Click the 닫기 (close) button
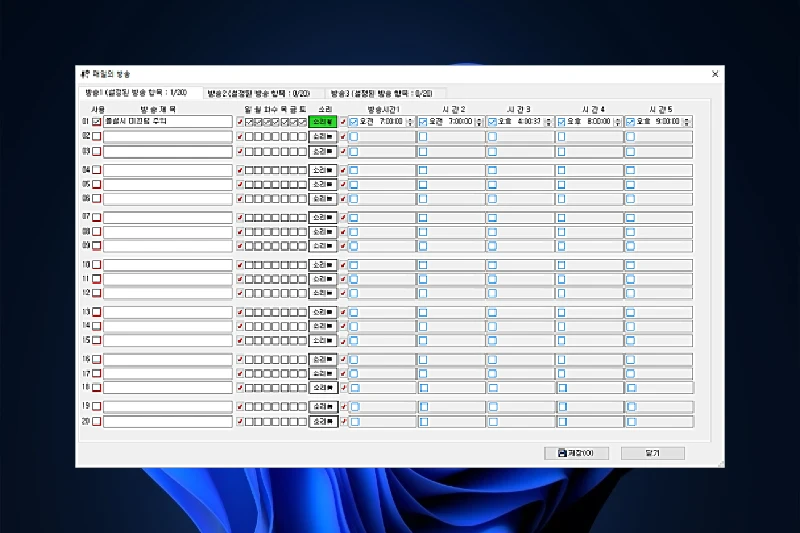The width and height of the screenshot is (800, 533). [652, 453]
